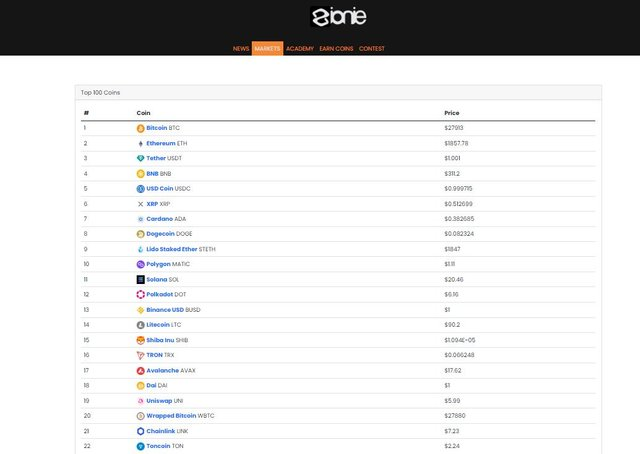This screenshot has width=640, height=454.
Task: Click the Dai coin icon
Action: [140, 385]
